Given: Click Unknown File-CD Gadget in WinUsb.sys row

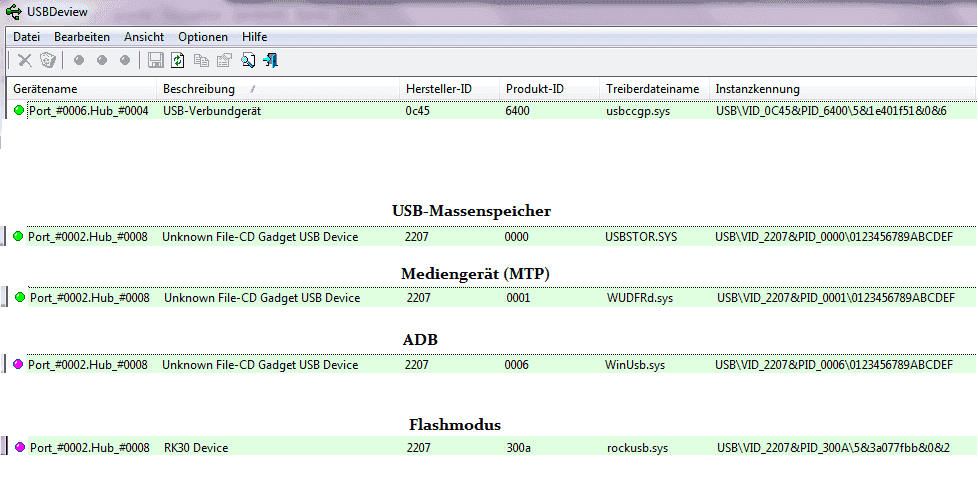Looking at the screenshot, I should pyautogui.click(x=260, y=364).
